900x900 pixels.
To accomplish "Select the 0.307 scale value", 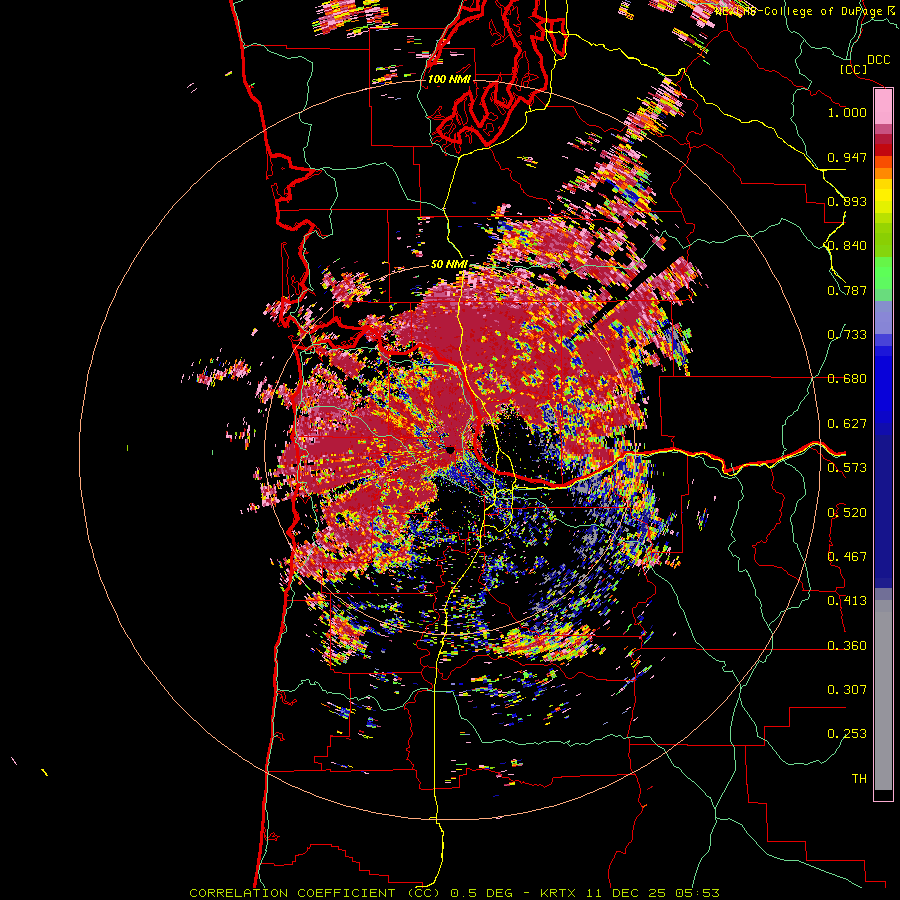I will pyautogui.click(x=847, y=690).
